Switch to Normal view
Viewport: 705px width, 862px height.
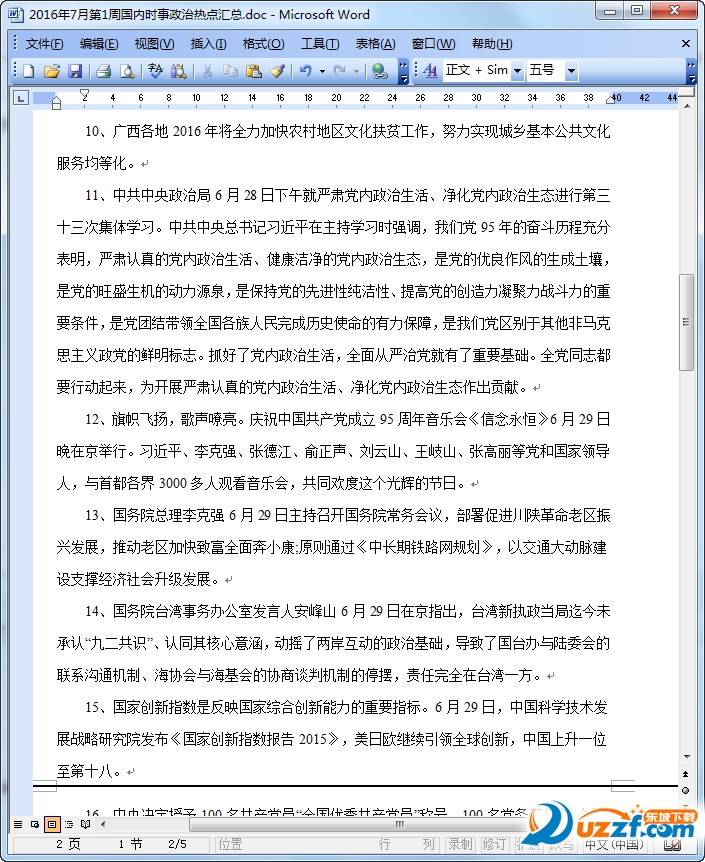(x=18, y=824)
